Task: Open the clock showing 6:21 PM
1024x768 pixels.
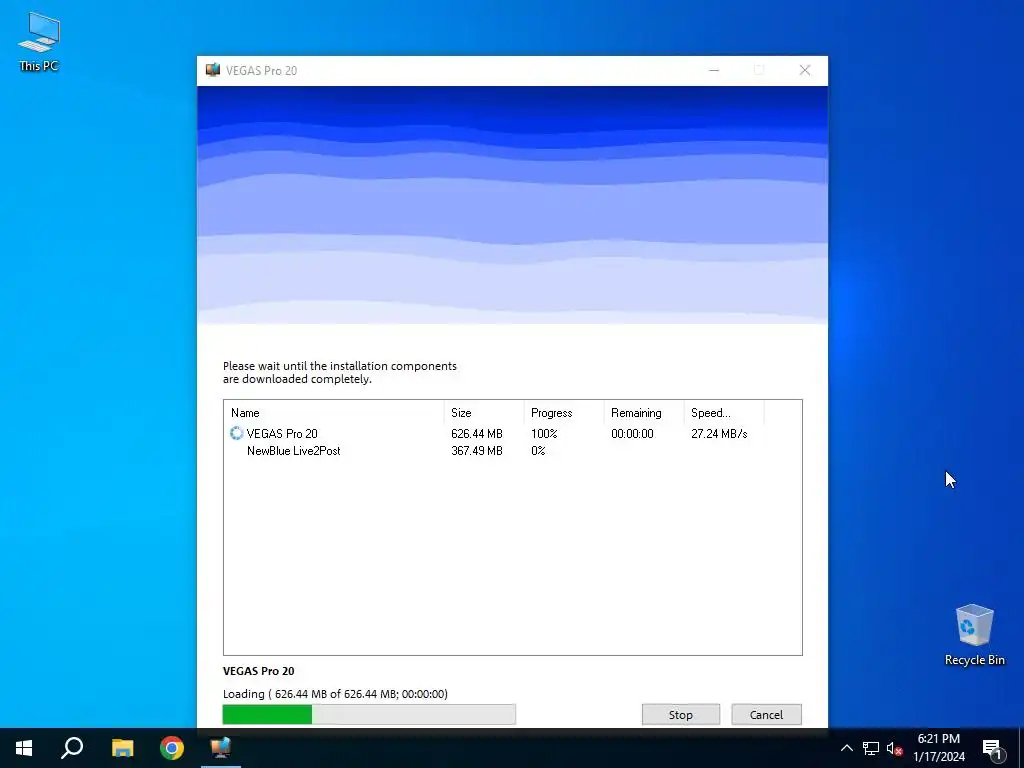Action: (938, 748)
